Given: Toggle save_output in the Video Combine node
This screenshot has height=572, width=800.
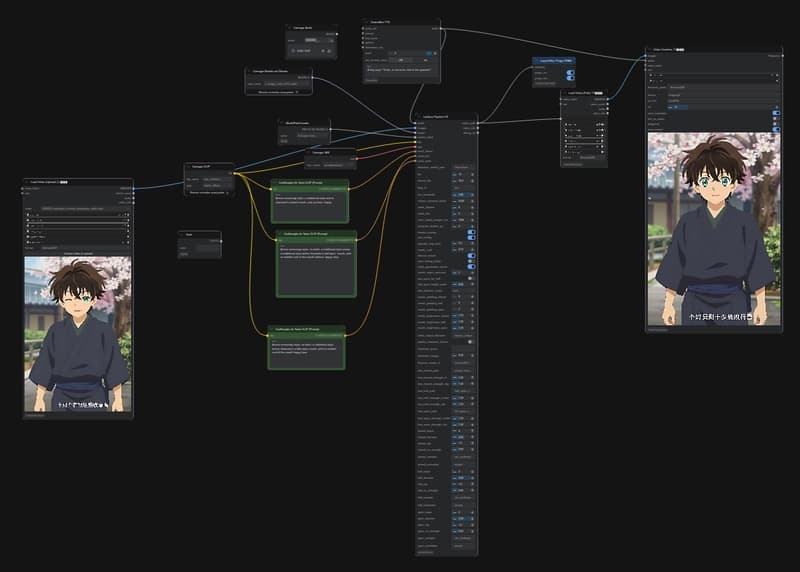Looking at the screenshot, I should pyautogui.click(x=776, y=130).
